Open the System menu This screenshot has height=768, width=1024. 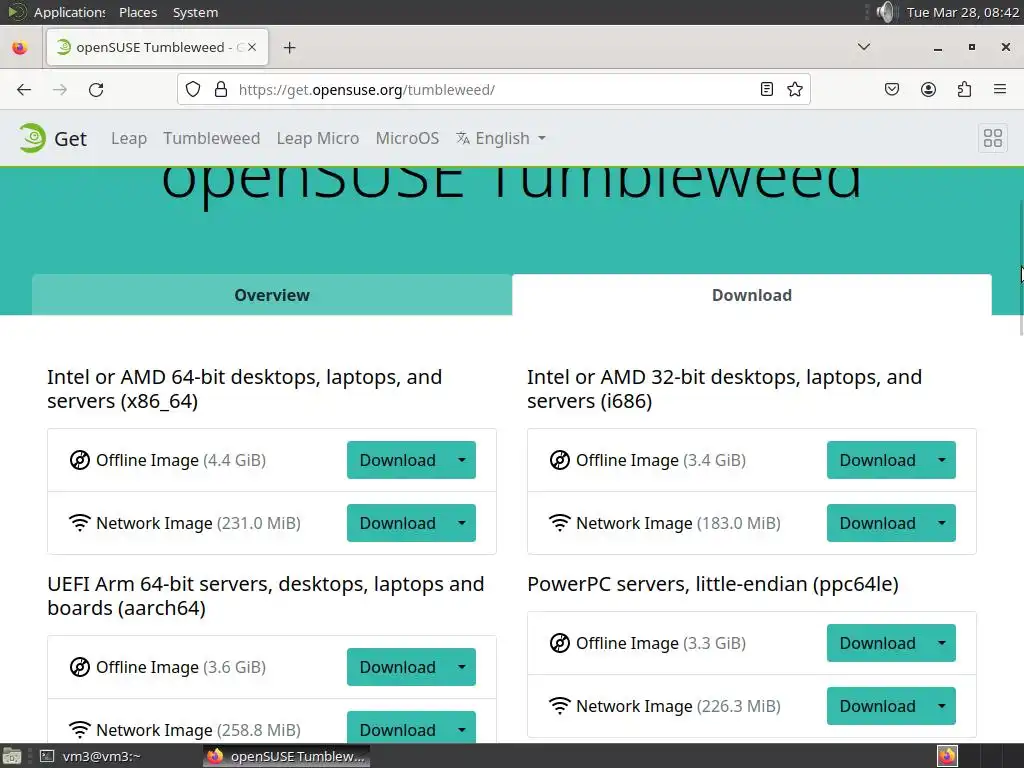click(195, 12)
